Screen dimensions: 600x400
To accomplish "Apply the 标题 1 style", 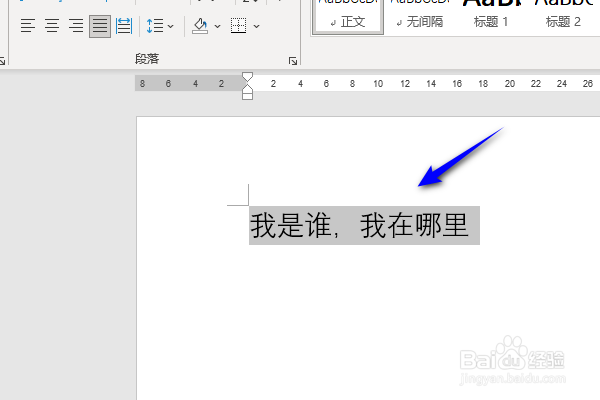I will (x=491, y=17).
